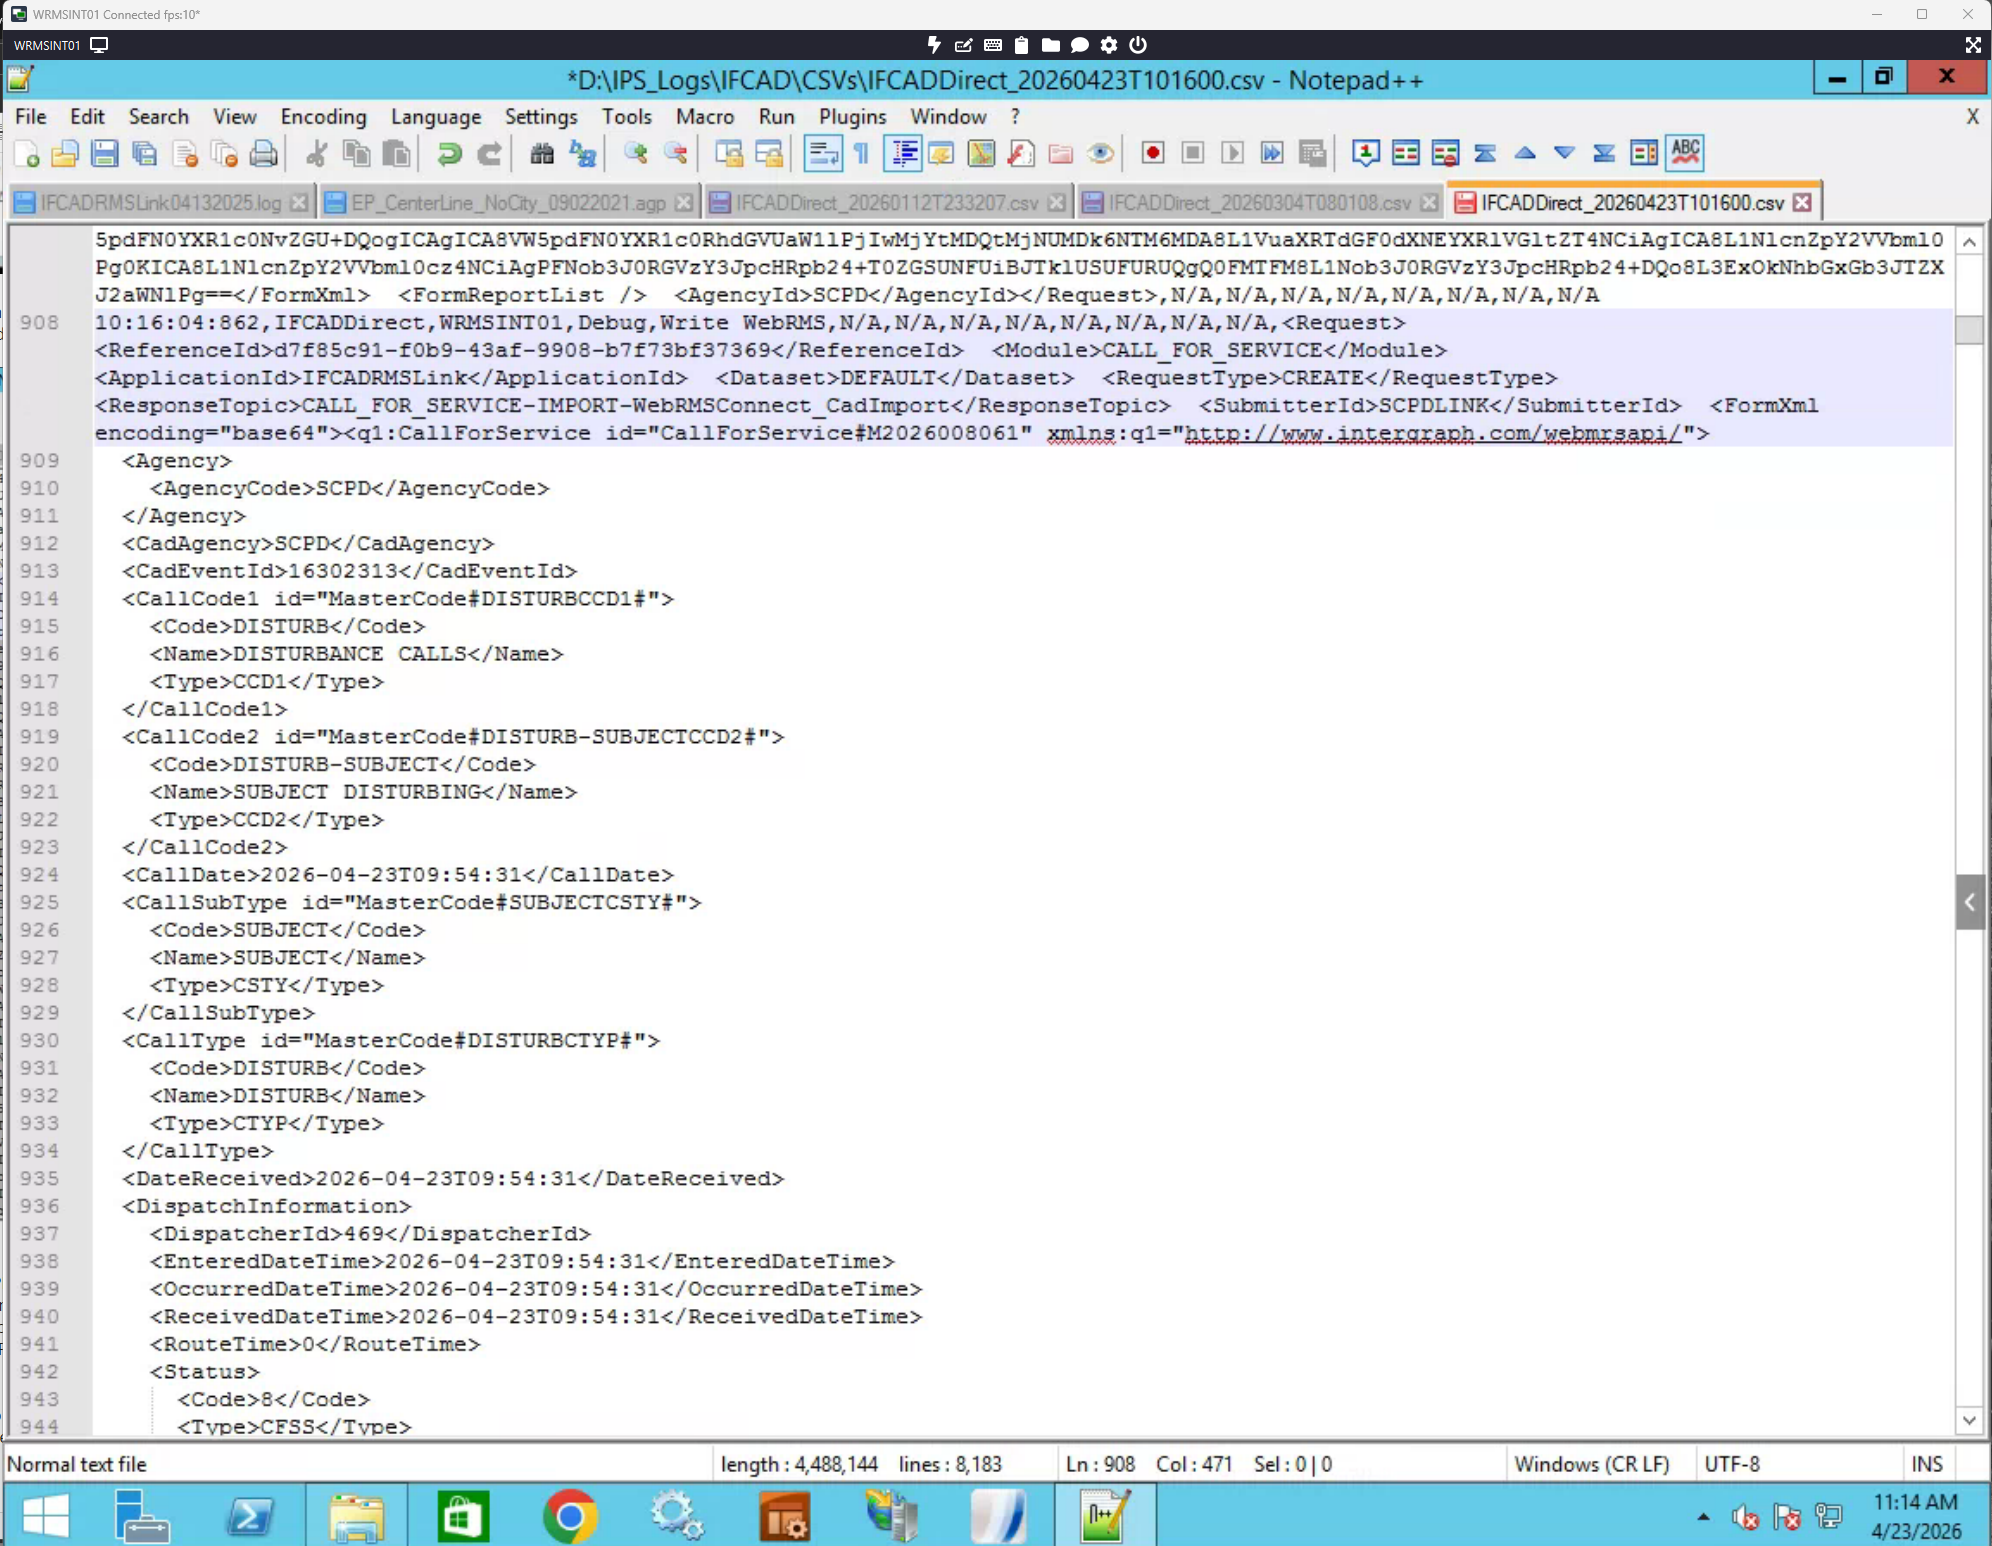Click the Zoom In magnifier icon

(635, 153)
